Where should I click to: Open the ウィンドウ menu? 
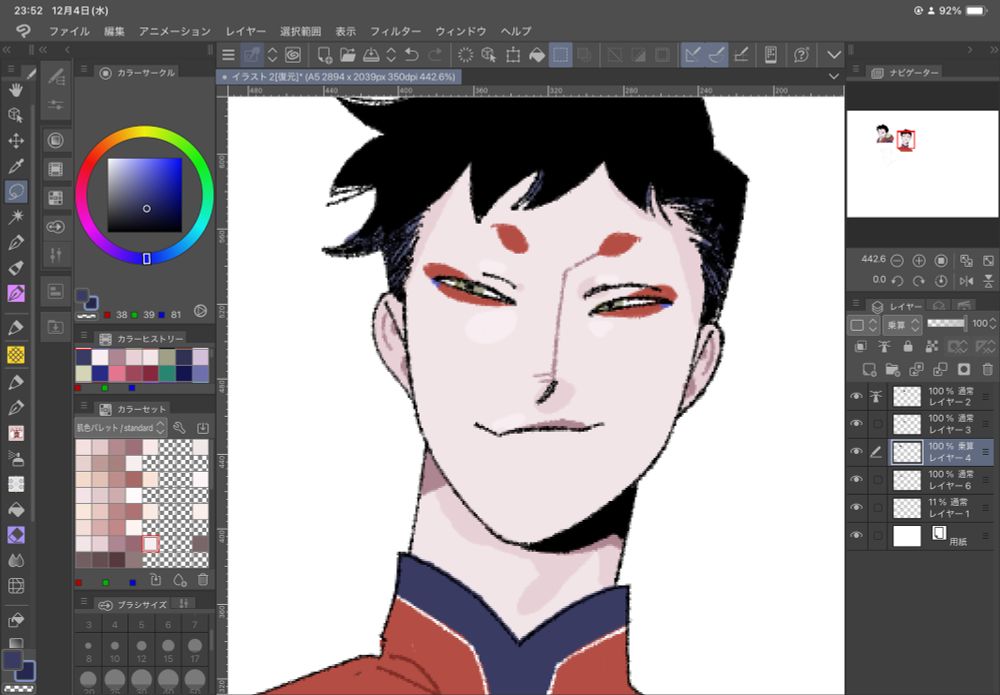[x=461, y=31]
